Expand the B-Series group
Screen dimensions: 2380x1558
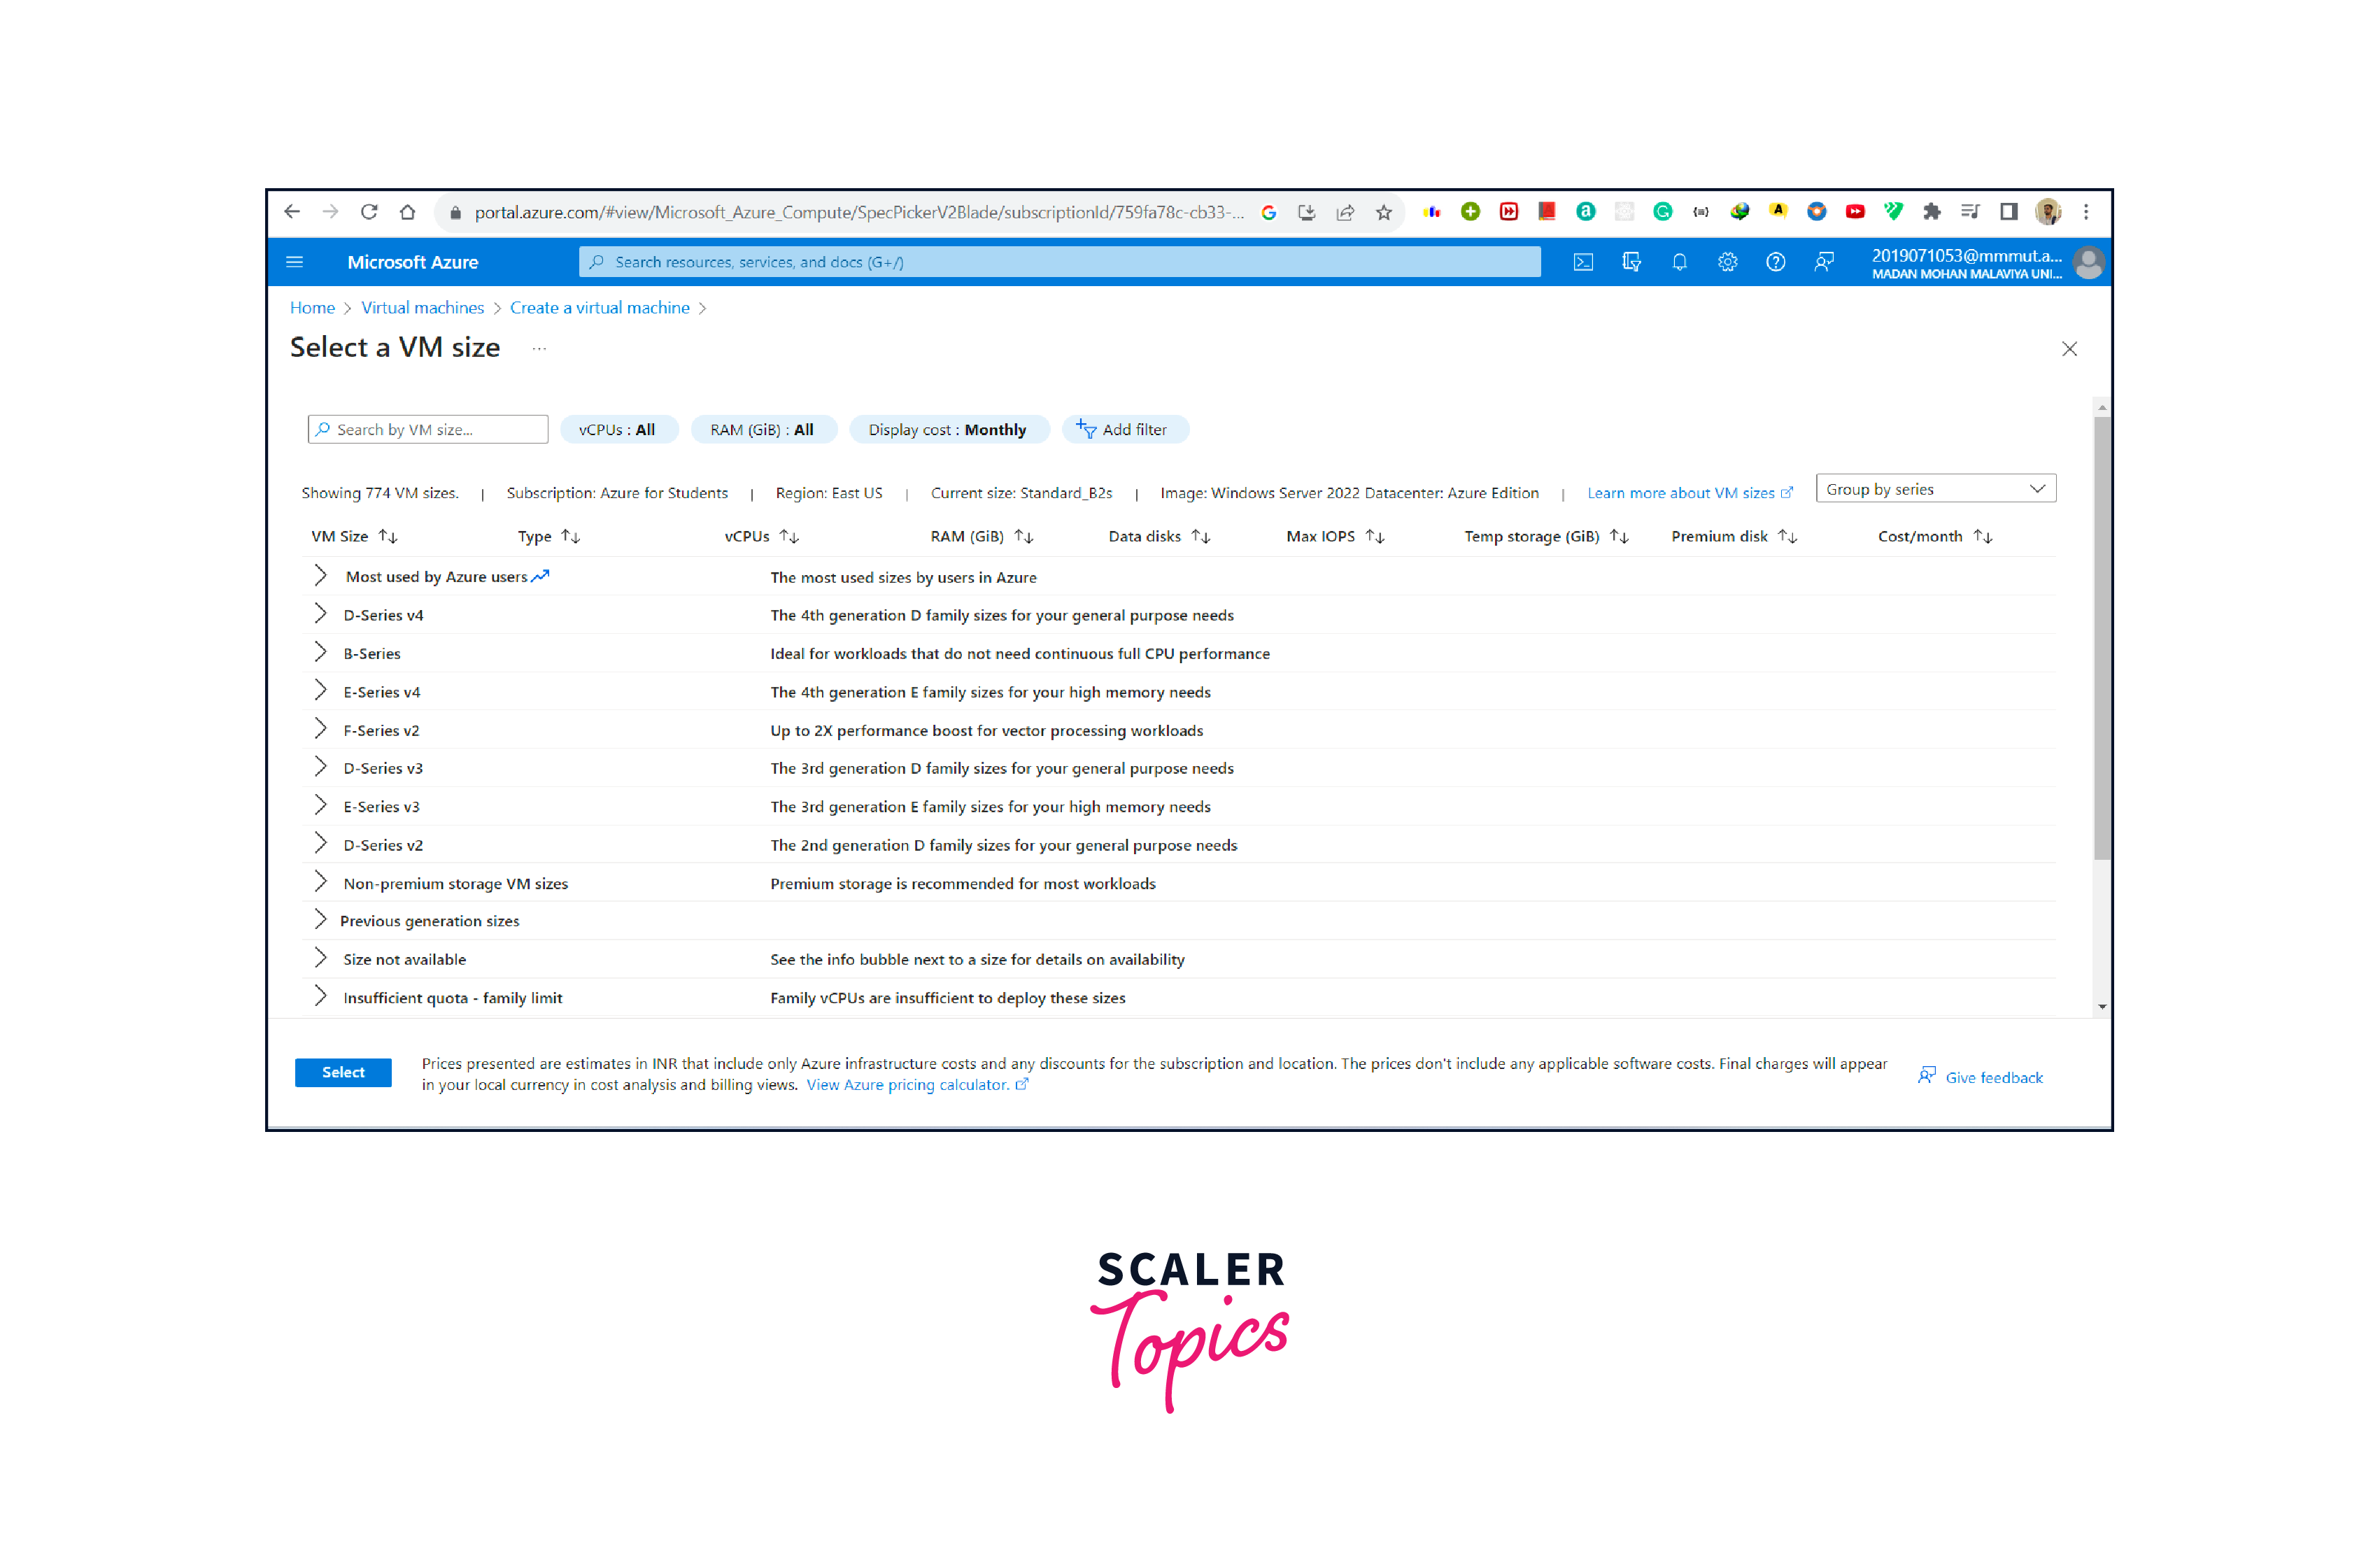(x=320, y=653)
